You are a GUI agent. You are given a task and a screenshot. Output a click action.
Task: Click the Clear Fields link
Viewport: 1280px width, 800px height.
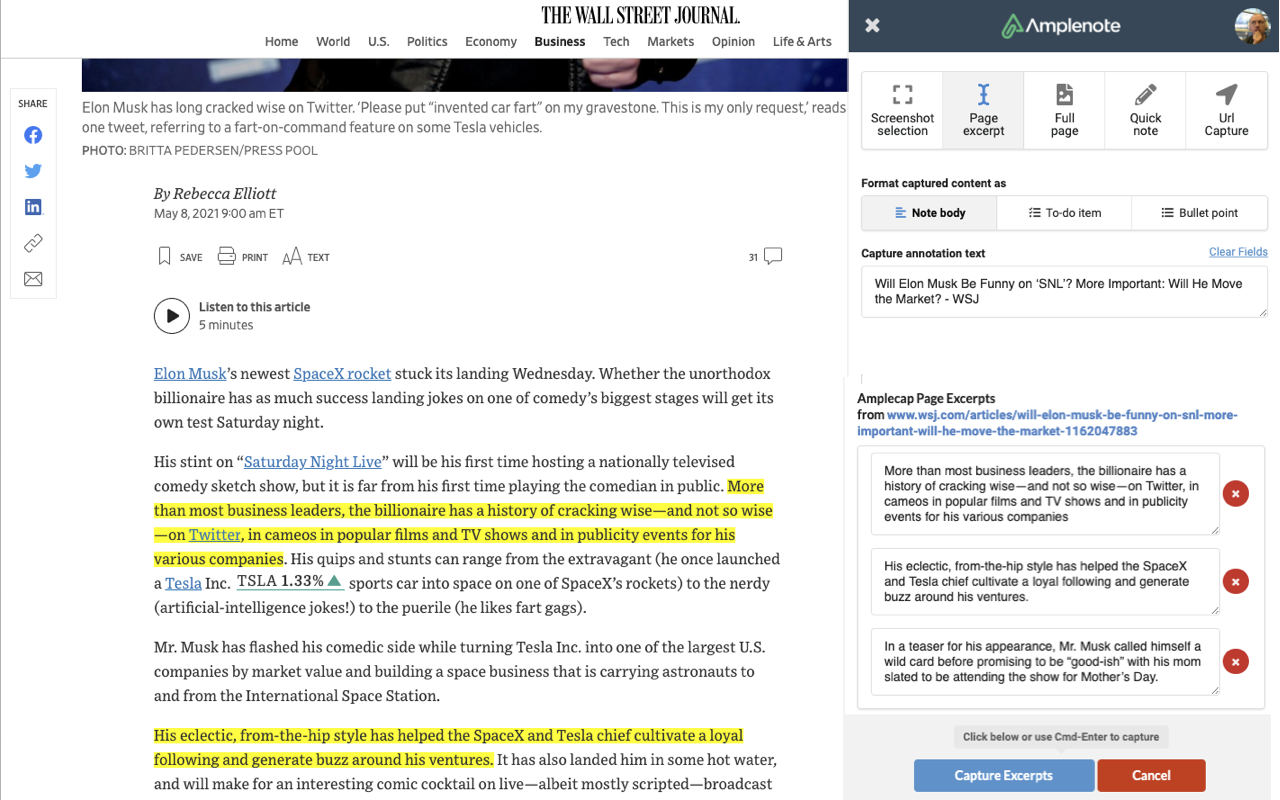tap(1238, 252)
